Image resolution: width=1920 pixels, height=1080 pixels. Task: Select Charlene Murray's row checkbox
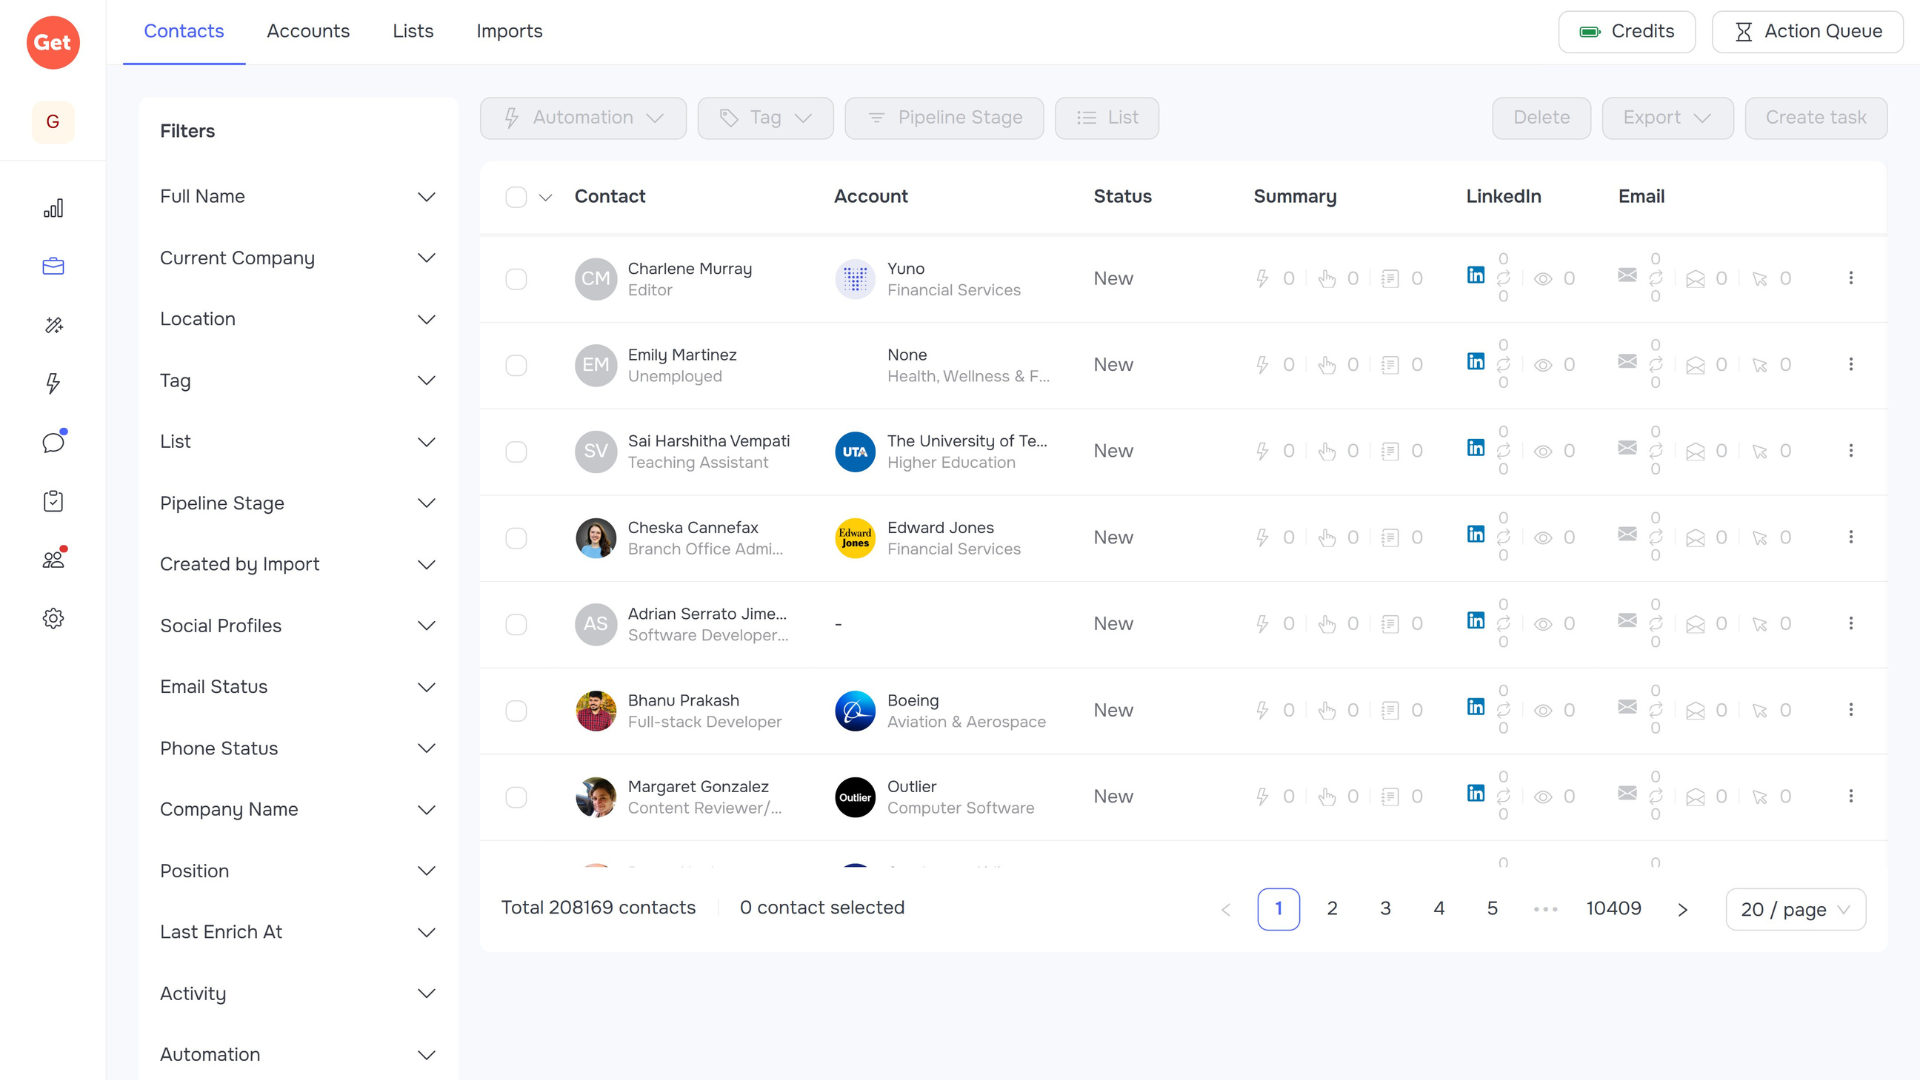tap(516, 279)
